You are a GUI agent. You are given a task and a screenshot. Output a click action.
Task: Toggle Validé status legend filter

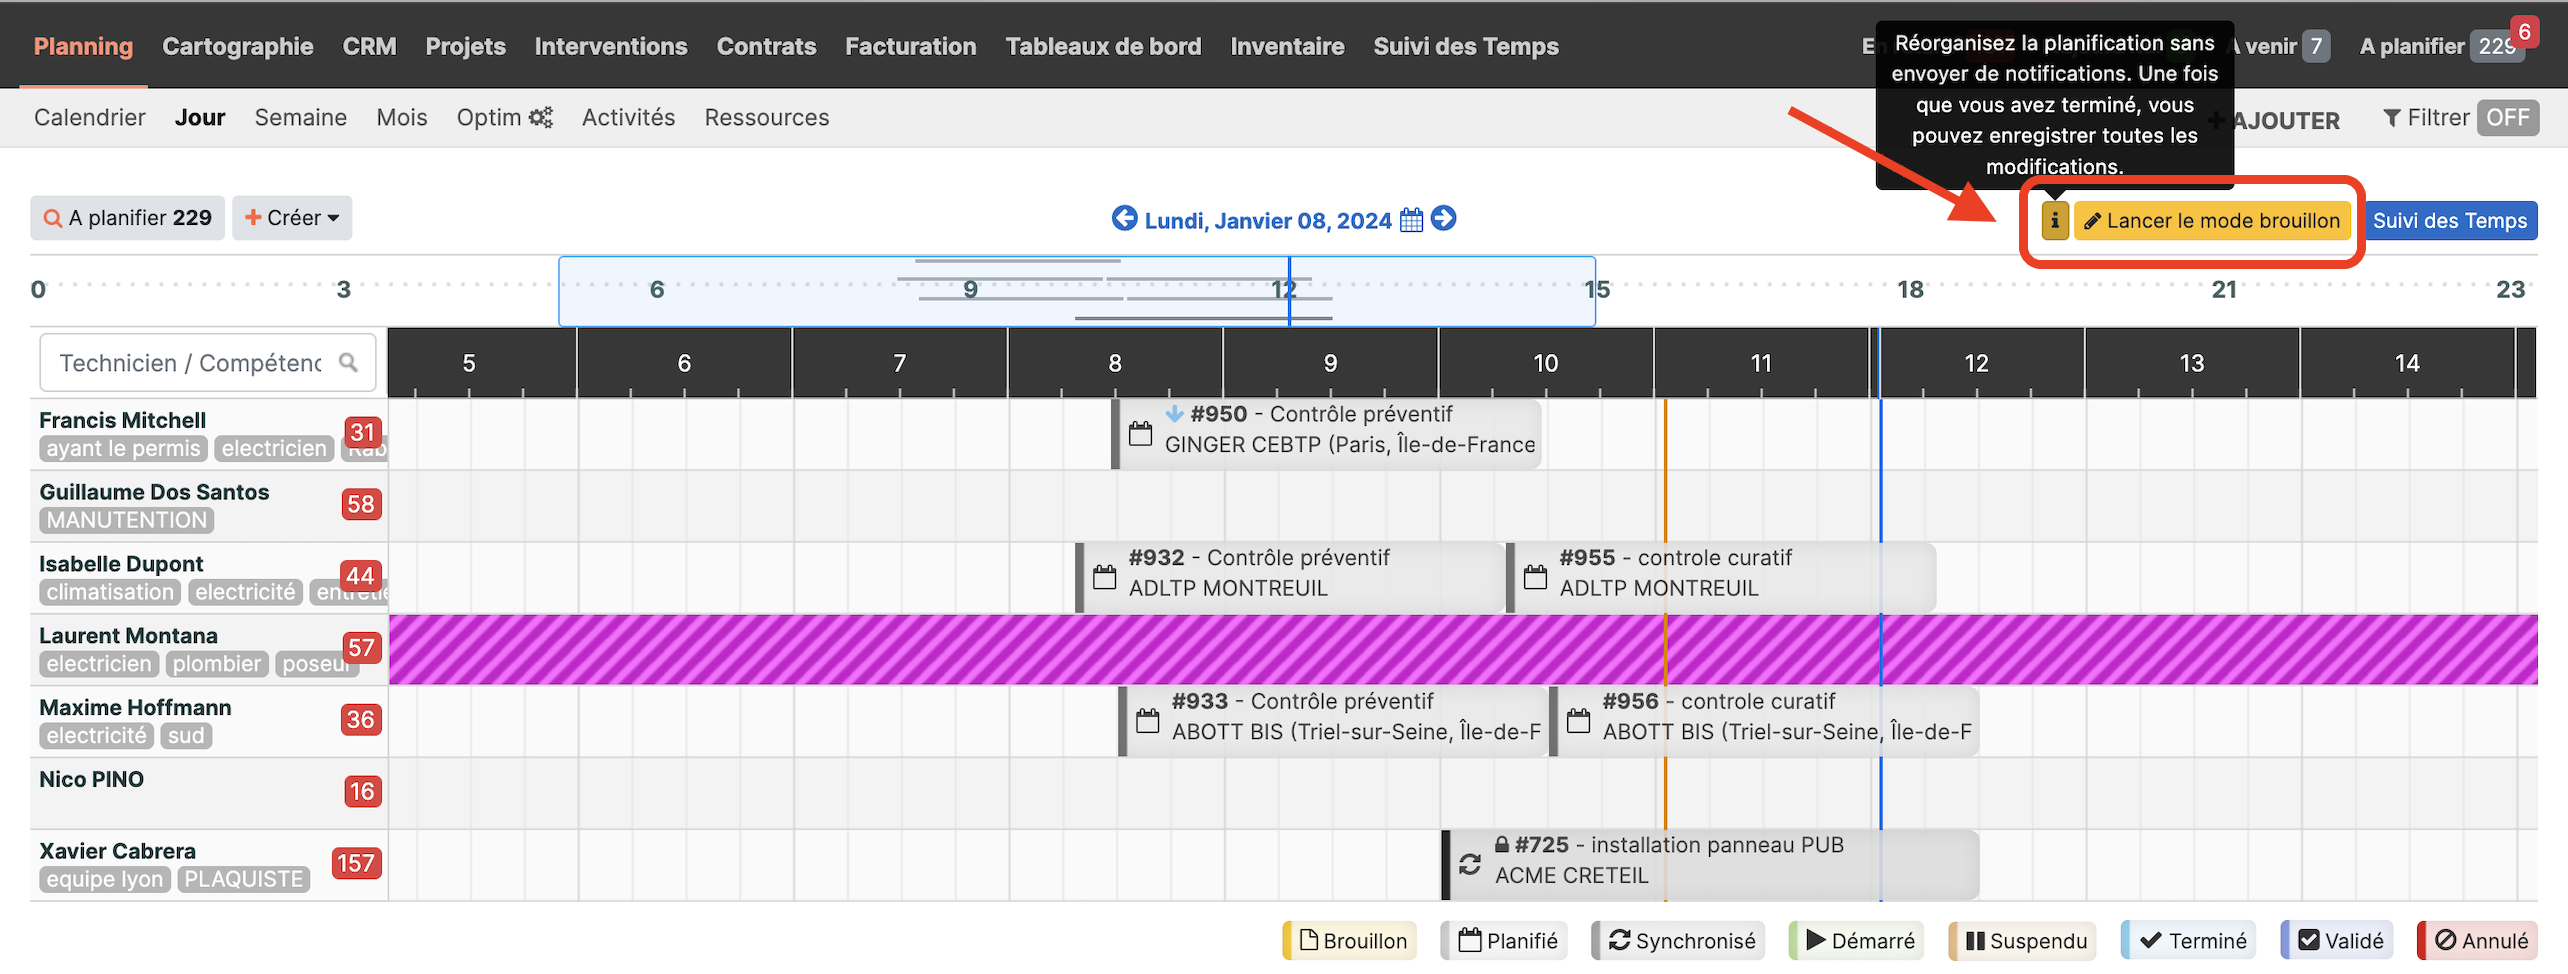point(2336,940)
